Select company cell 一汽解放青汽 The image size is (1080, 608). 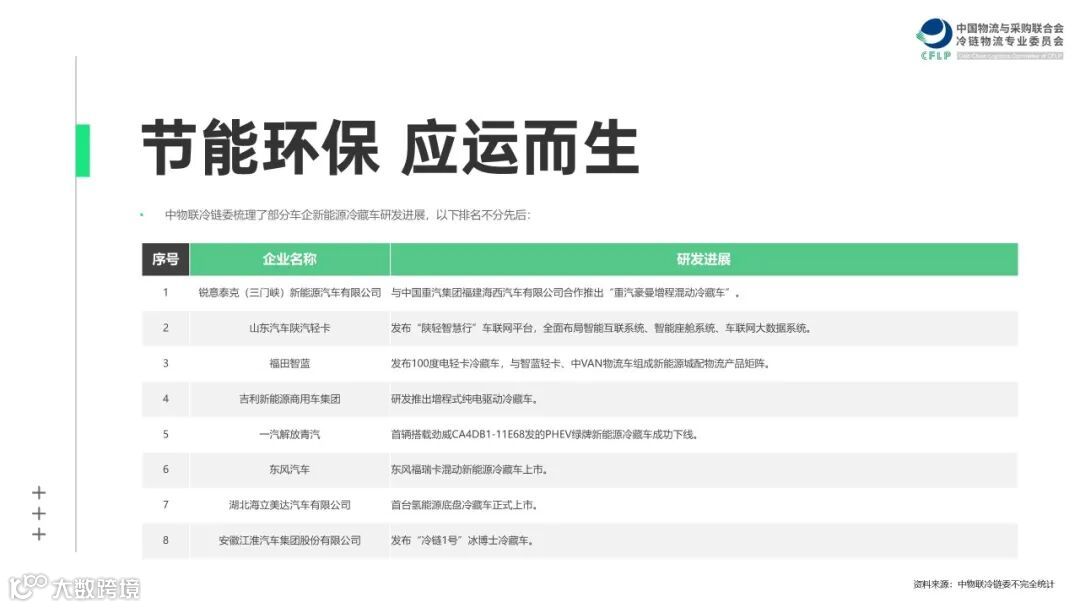289,434
